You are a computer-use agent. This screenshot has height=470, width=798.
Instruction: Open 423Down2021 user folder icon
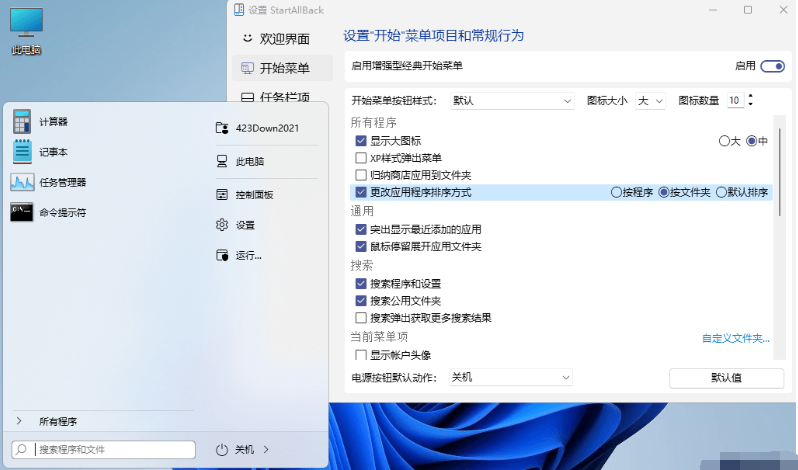tap(222, 128)
